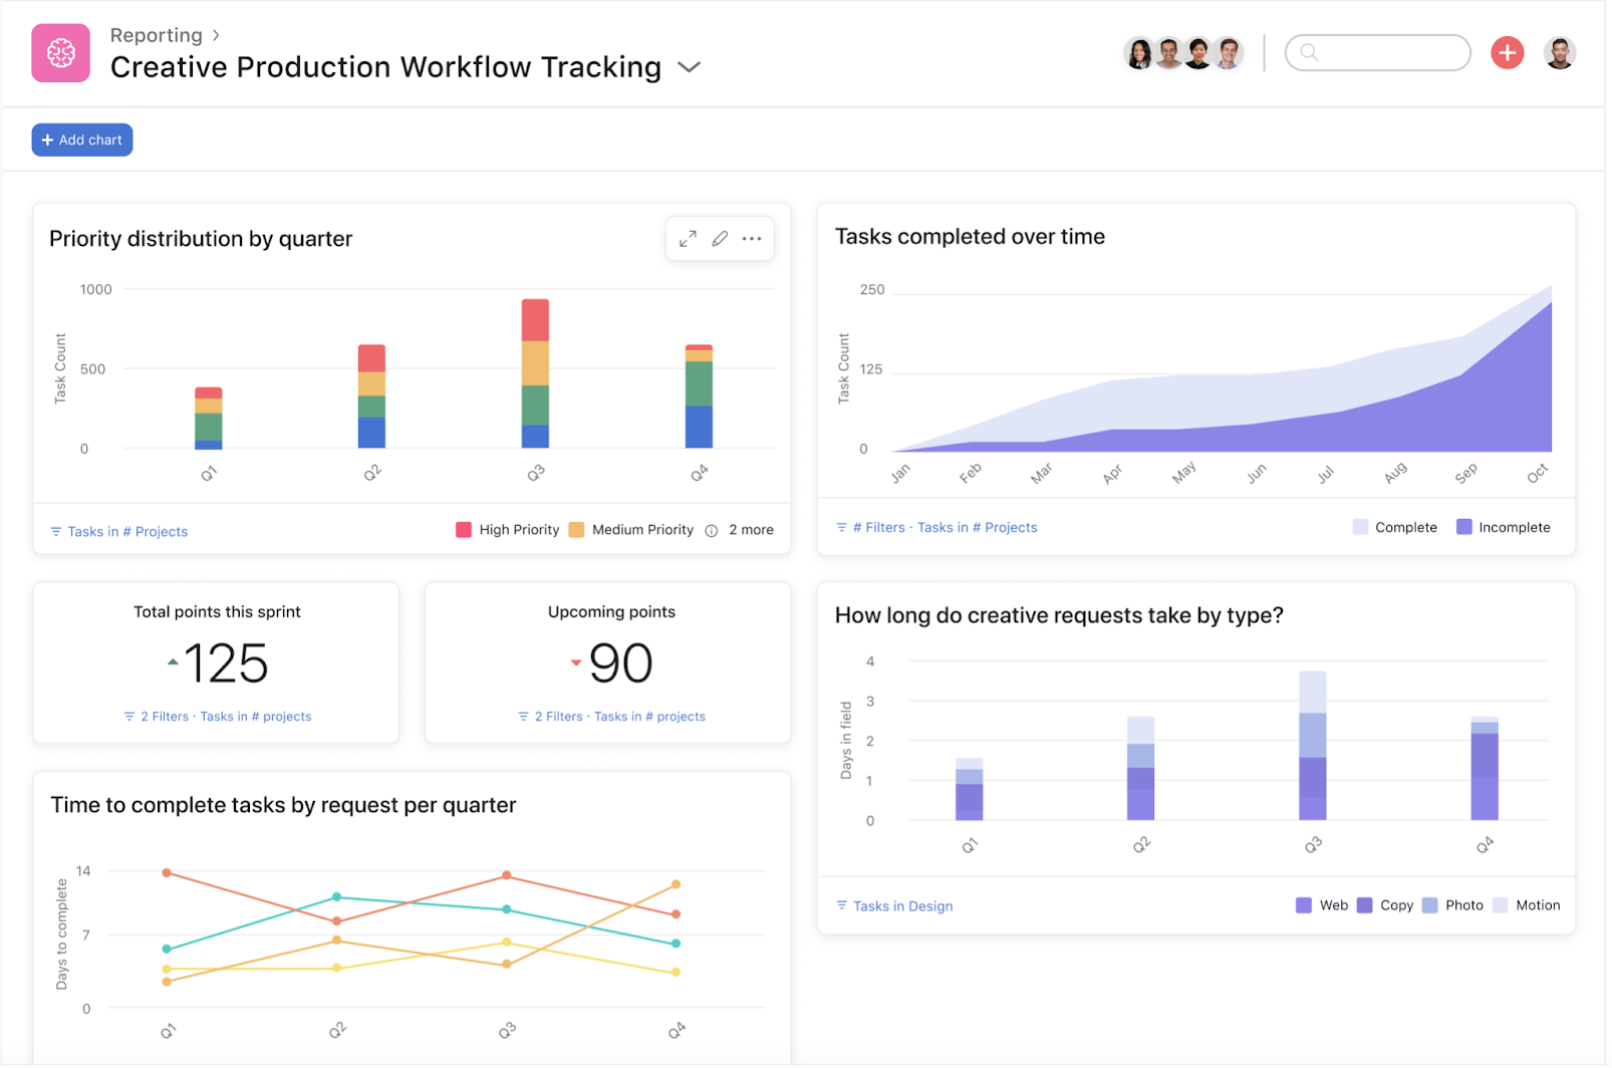Screen dimensions: 1612x1068
Task: Open the user profile avatar
Action: (x=1560, y=52)
